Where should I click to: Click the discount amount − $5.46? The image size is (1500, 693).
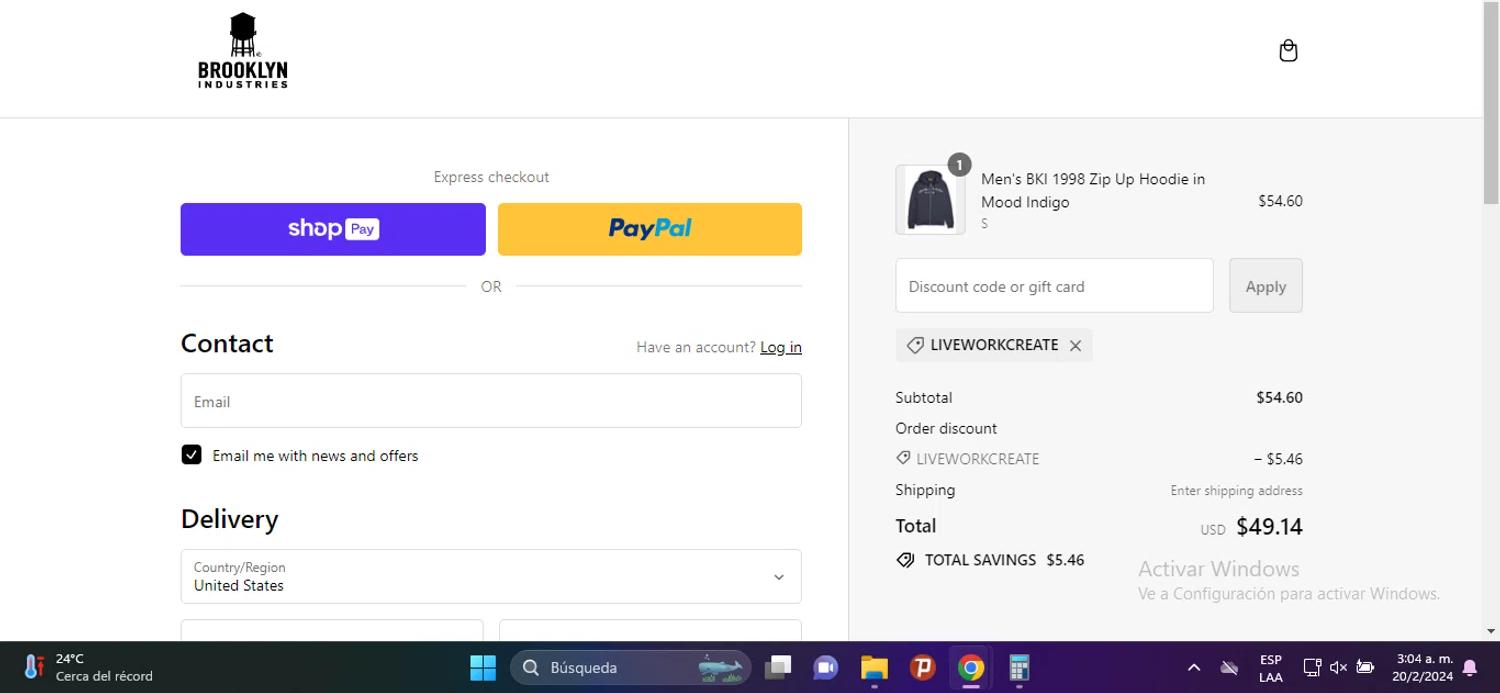point(1278,459)
